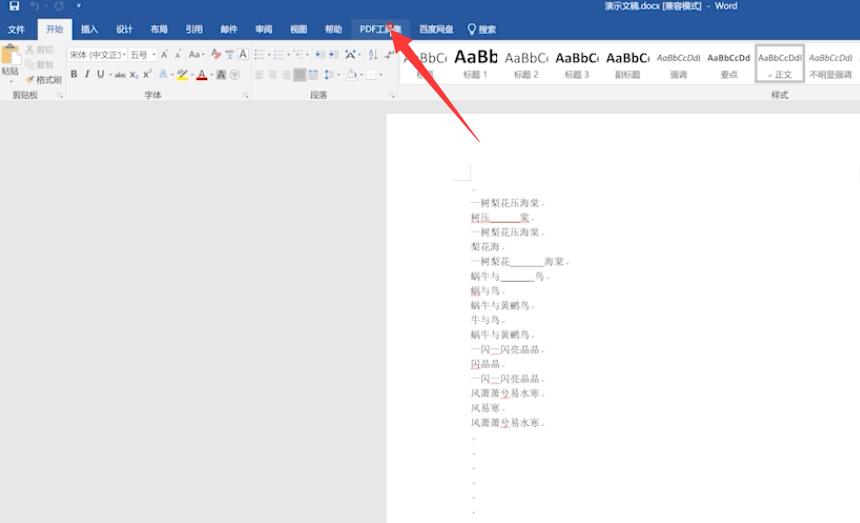This screenshot has width=860, height=523.
Task: Select the 格式刷 format painter
Action: tap(44, 80)
